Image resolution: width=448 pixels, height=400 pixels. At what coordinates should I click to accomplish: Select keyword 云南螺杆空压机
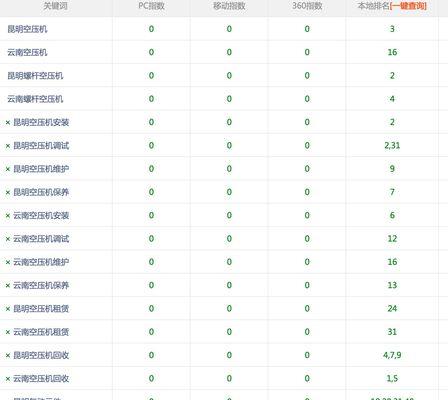pyautogui.click(x=35, y=99)
